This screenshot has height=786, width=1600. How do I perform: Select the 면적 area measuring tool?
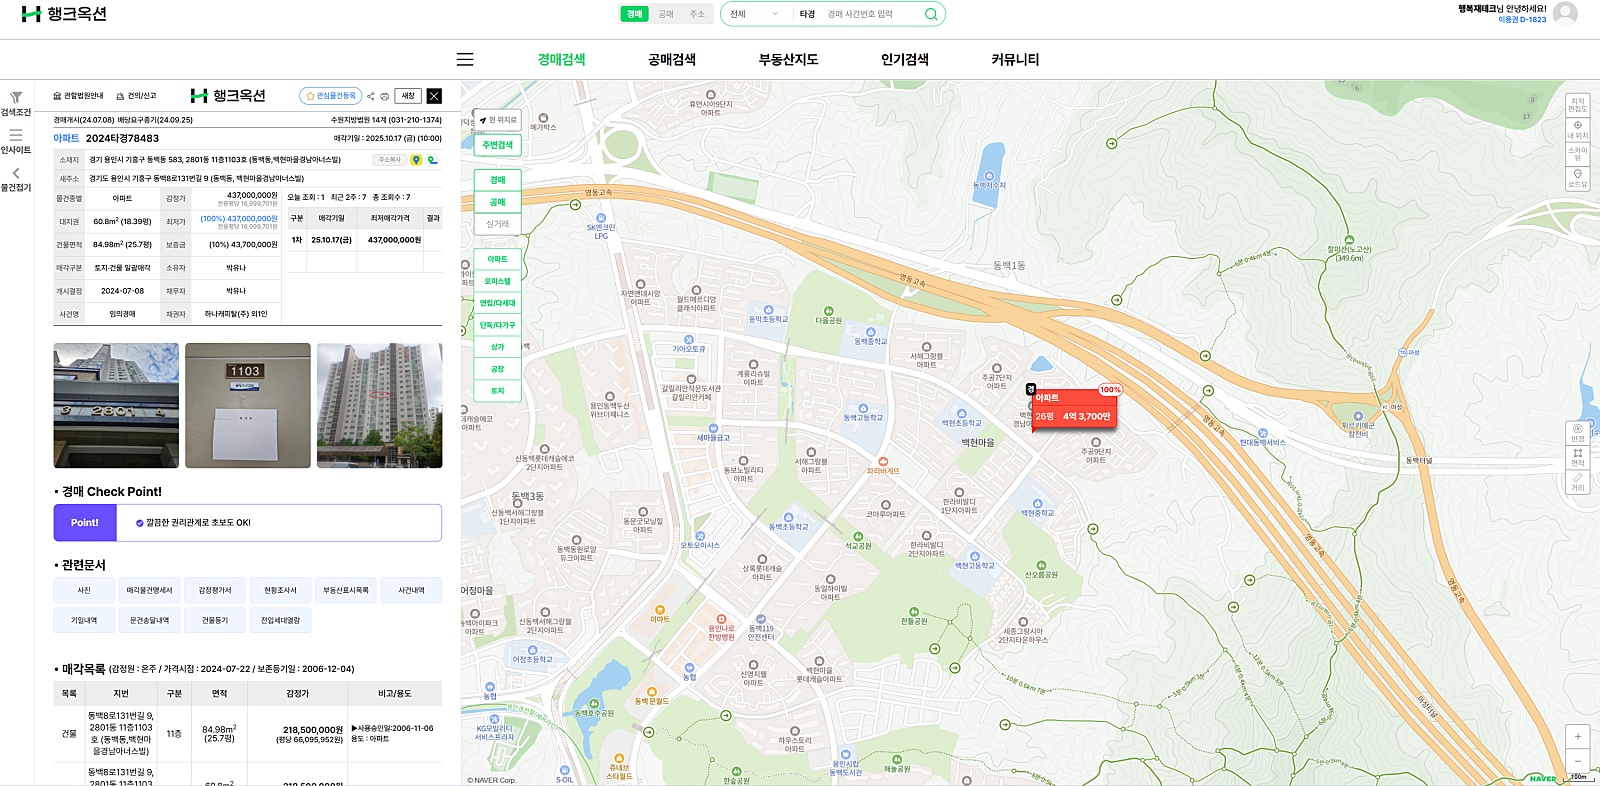1578,457
